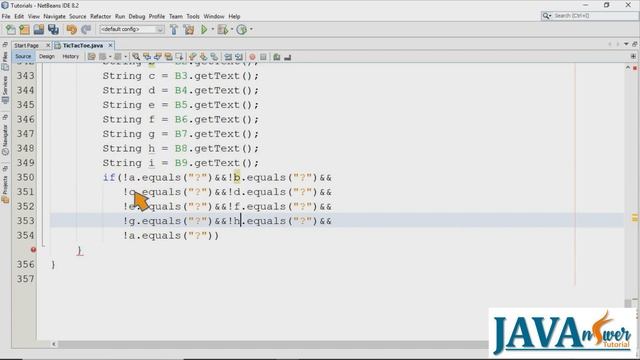Click the red error marker in gutter
Screen dimensions: 640x360
click(33, 249)
